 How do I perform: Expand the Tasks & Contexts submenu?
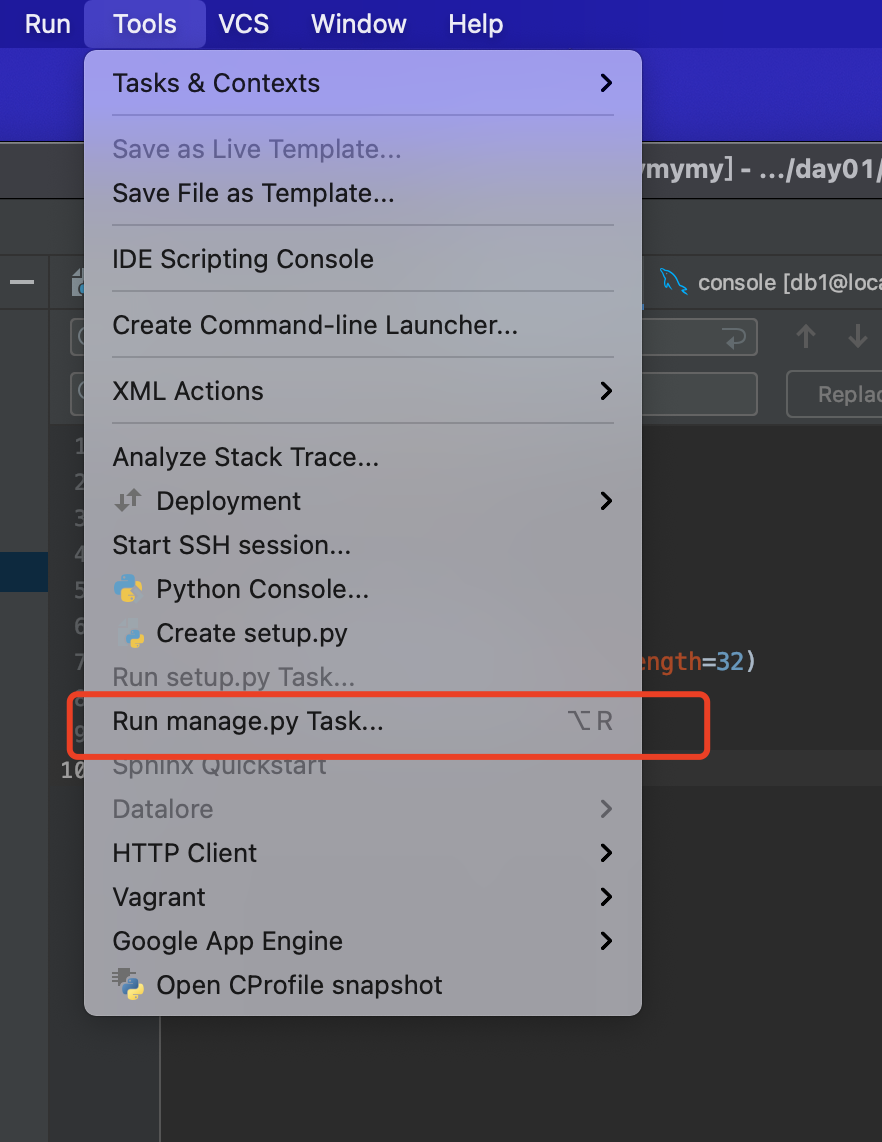tap(605, 83)
